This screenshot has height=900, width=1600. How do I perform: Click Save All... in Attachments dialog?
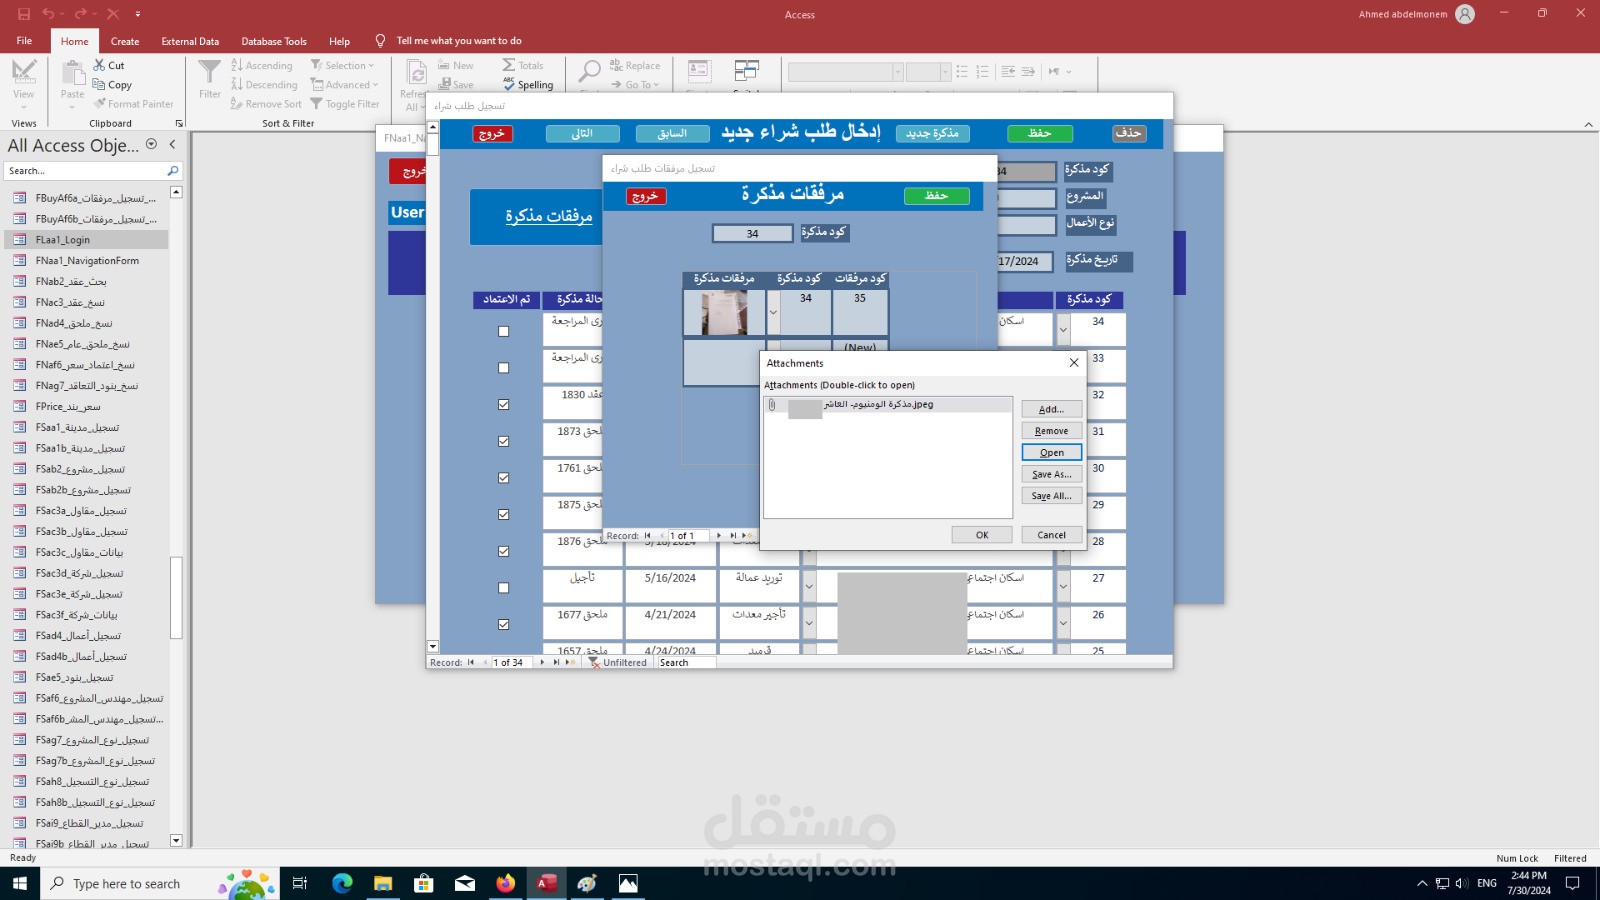(x=1051, y=496)
